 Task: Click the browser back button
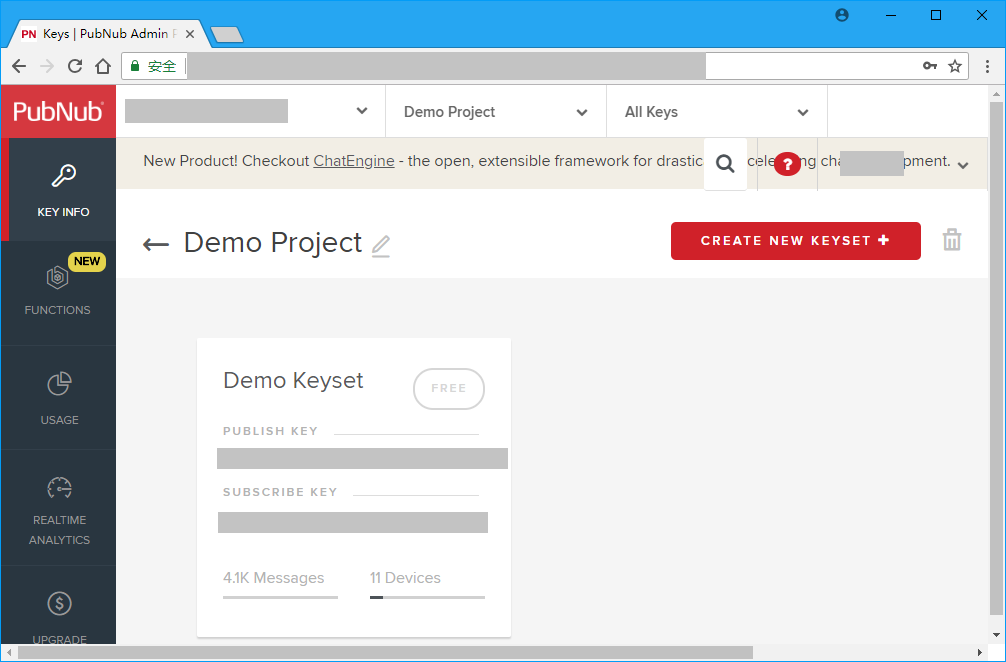pos(19,66)
